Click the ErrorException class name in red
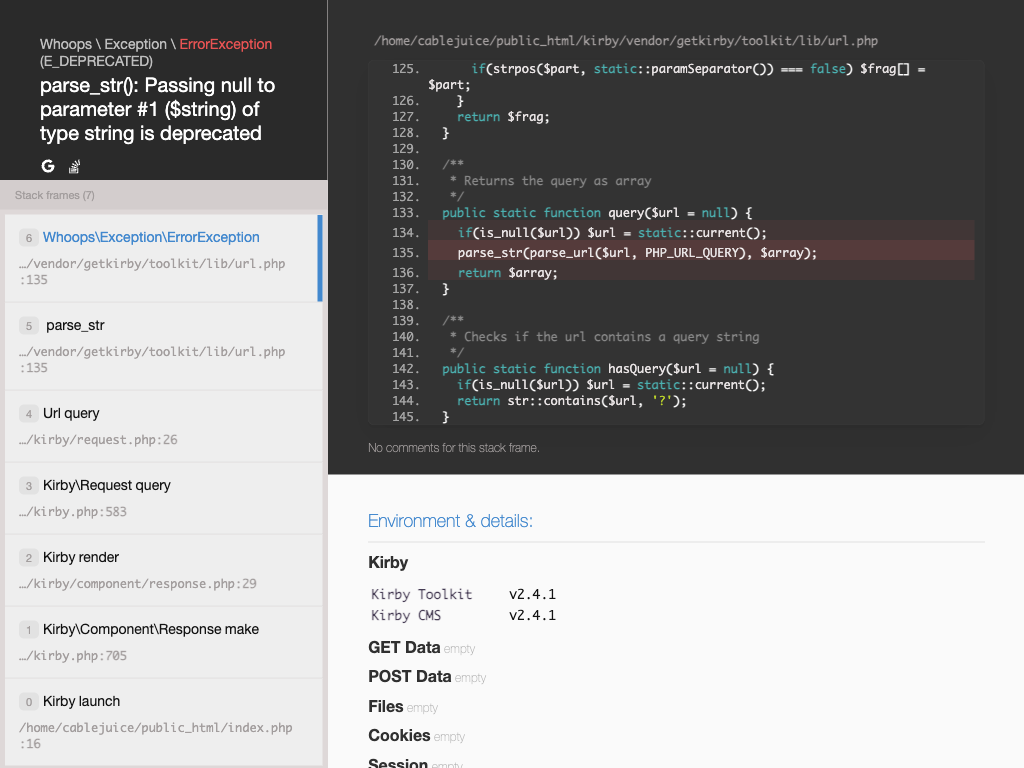1024x768 pixels. point(225,44)
